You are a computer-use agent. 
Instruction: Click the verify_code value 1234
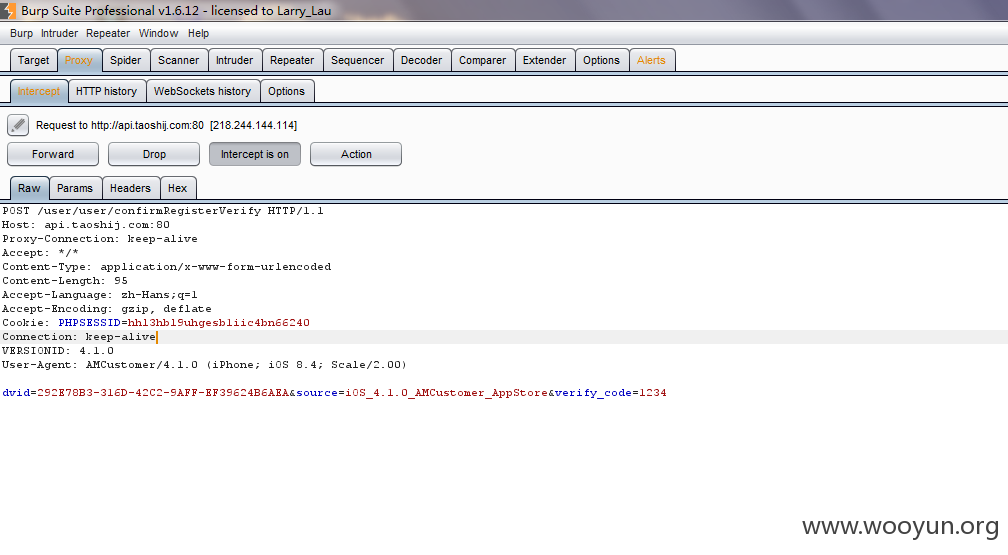pos(652,393)
